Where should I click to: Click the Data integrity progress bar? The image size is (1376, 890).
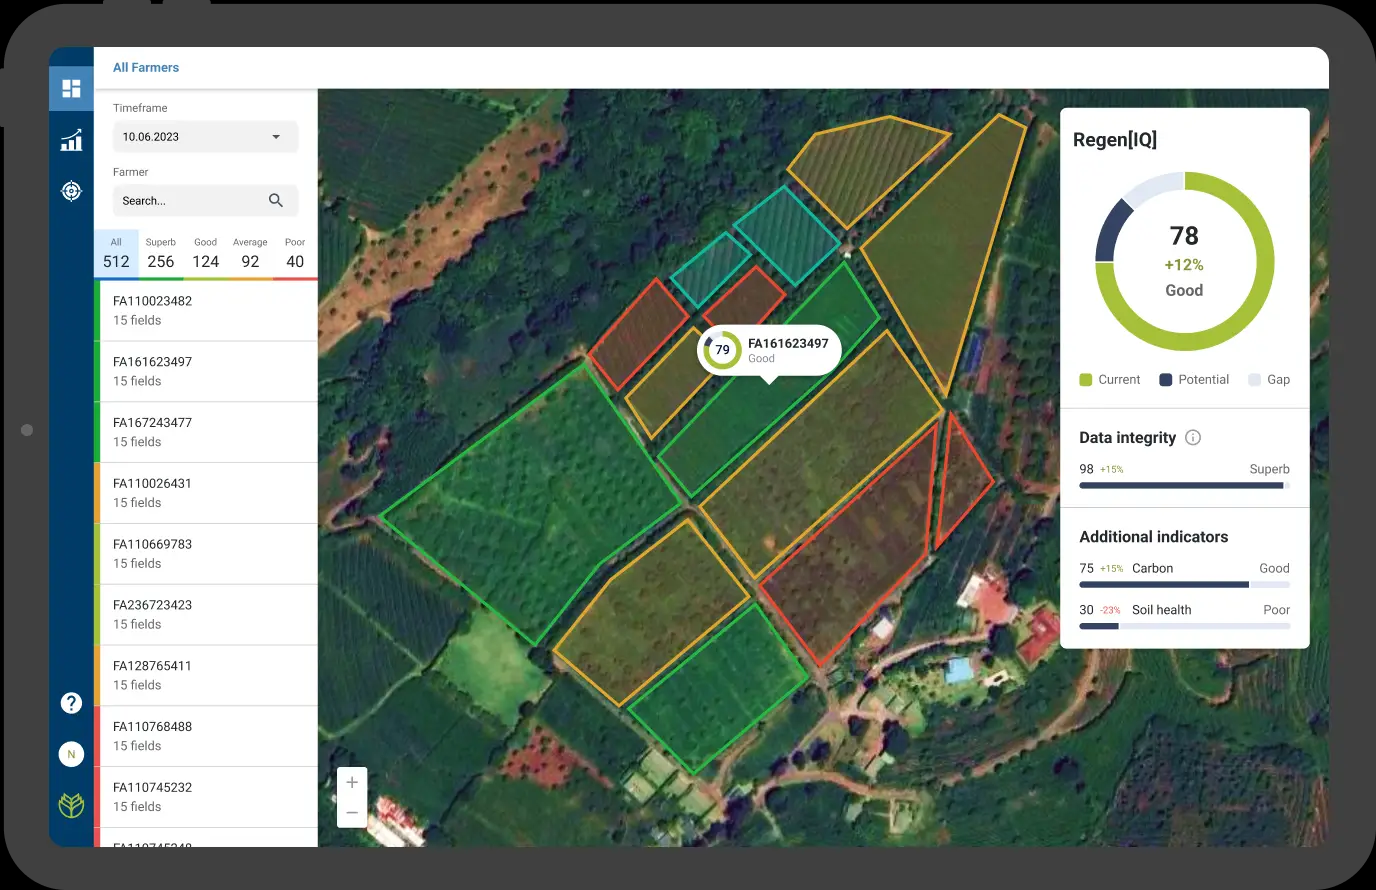point(1184,486)
